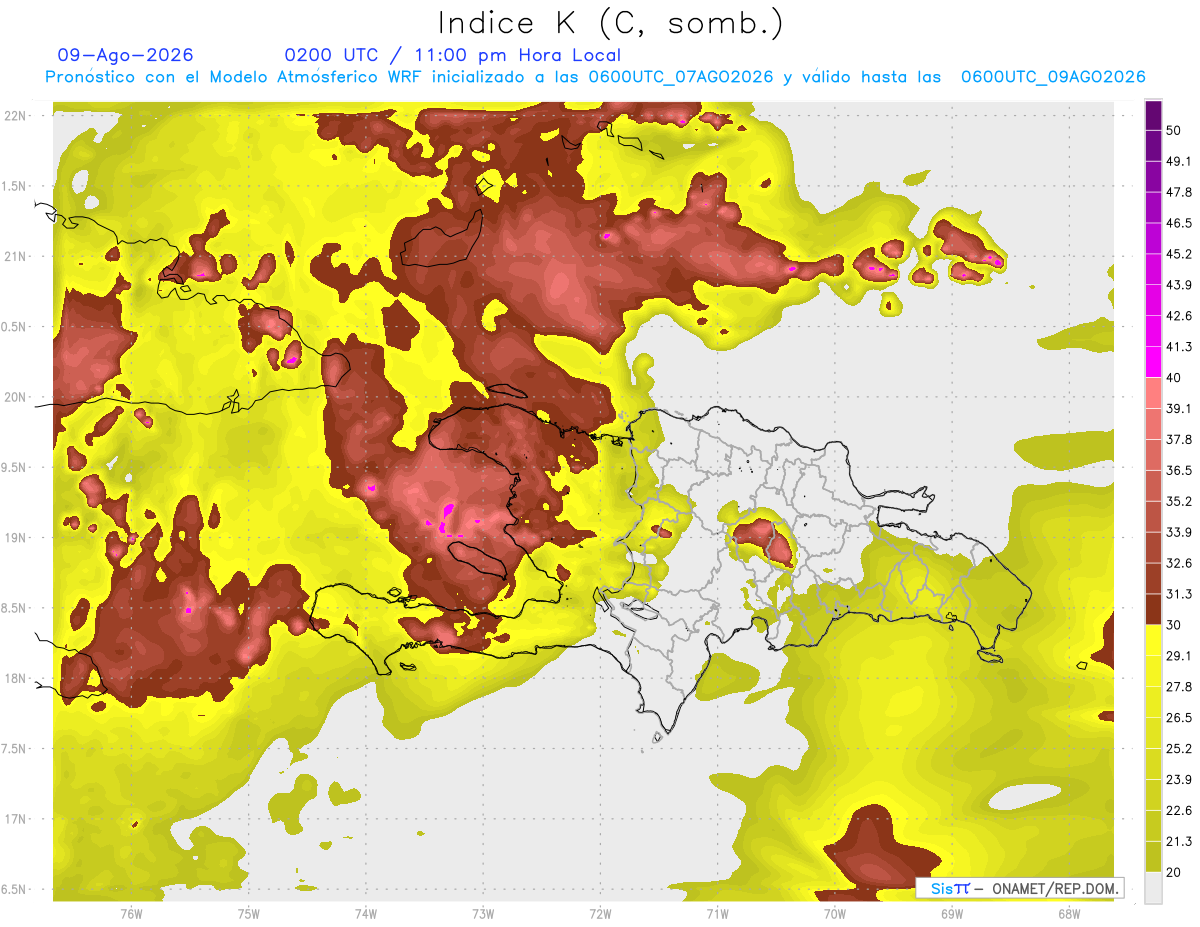Click "0200 UTC / 11:00 pm Hora Local"
Viewport: 1200px width, 927px height.
tap(453, 55)
